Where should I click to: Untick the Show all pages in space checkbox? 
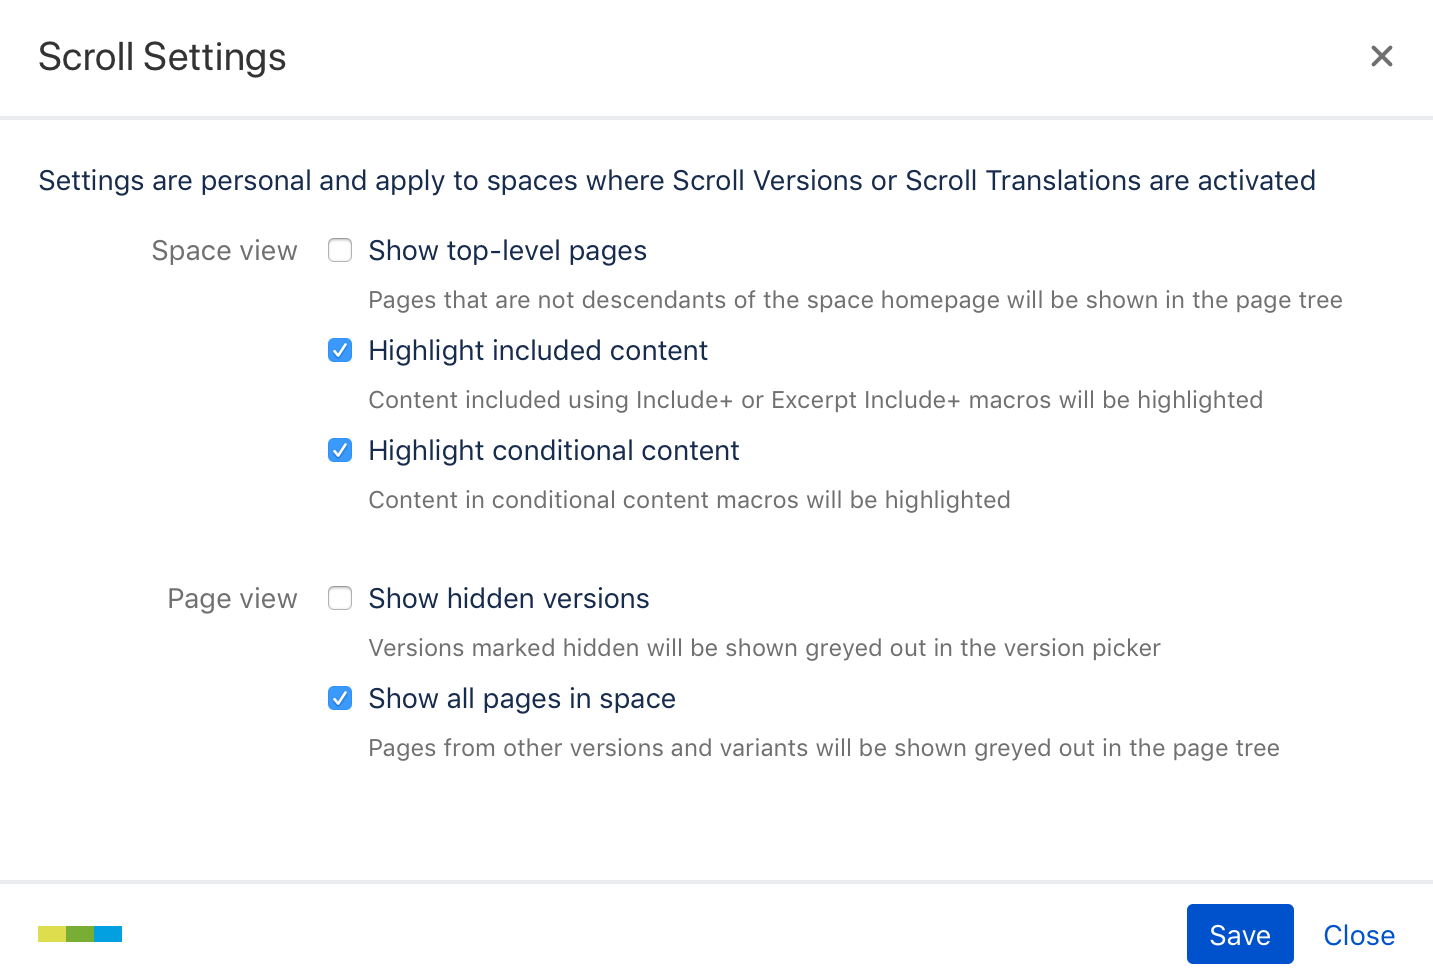(340, 698)
